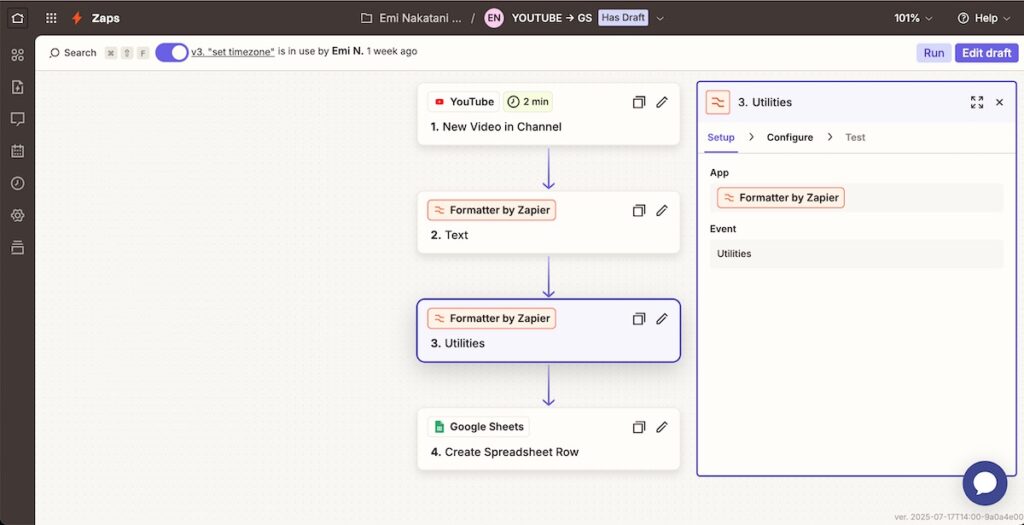Edit step 4 Create Spreadsheet Row
The image size is (1024, 525).
pos(662,427)
